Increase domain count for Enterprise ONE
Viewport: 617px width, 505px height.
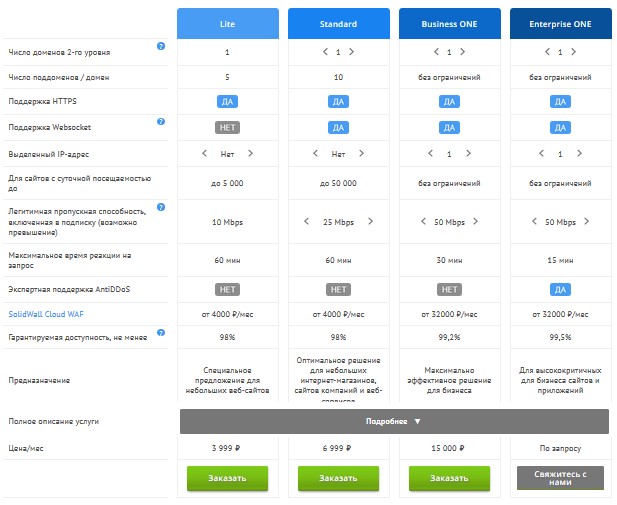pos(573,51)
